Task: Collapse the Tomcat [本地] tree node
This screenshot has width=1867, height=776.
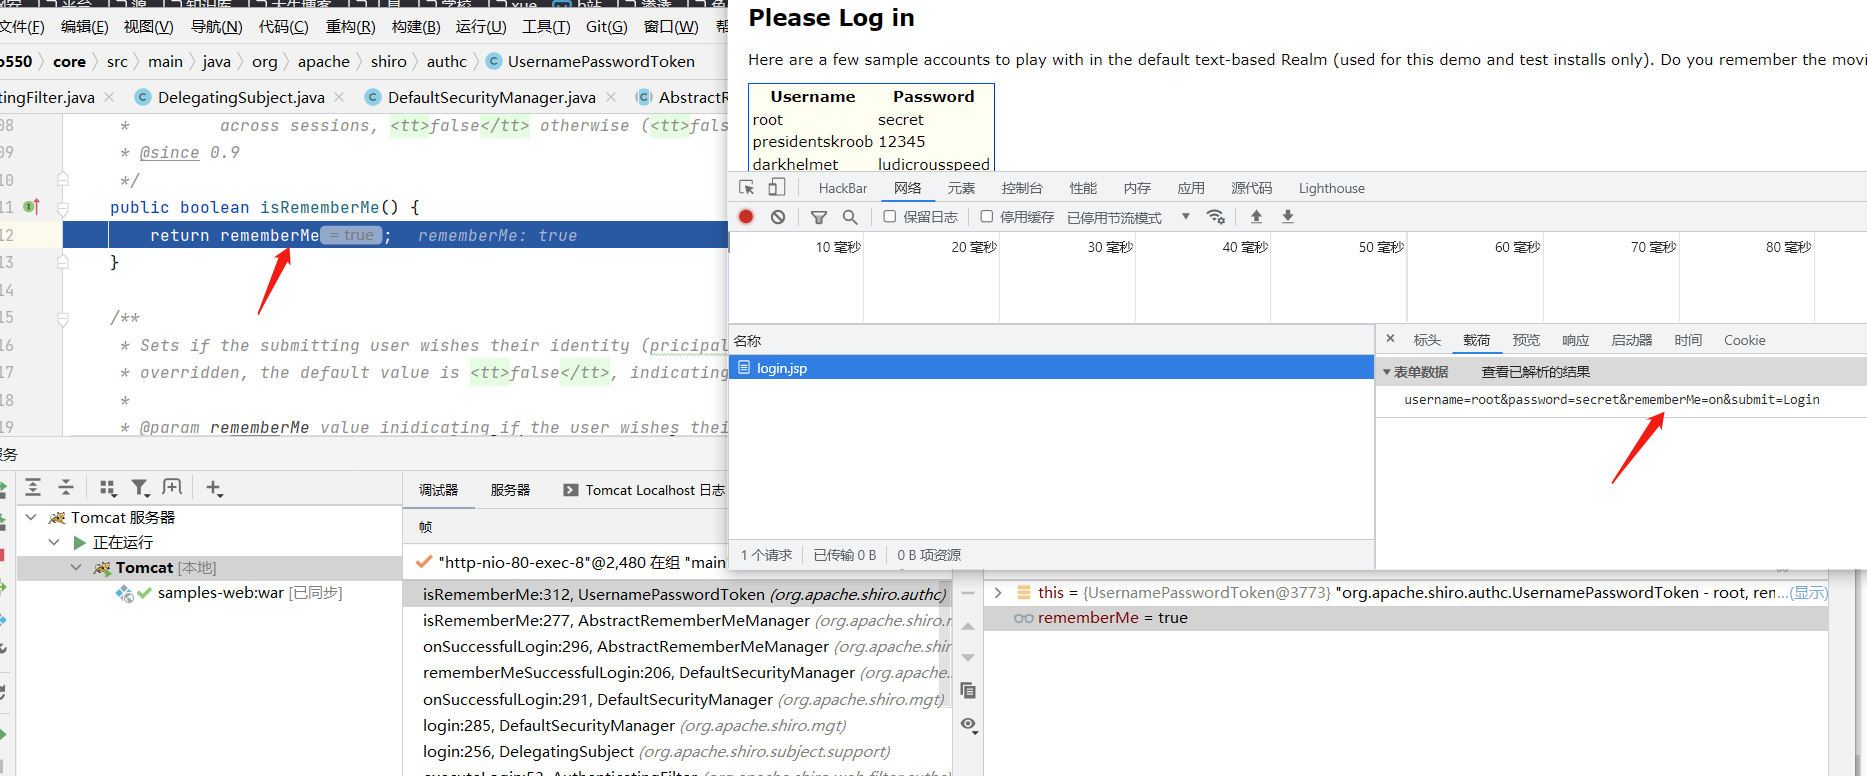Action: (76, 567)
